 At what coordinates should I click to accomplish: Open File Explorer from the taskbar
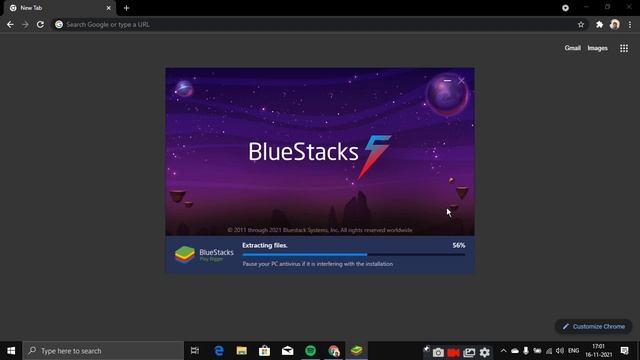point(242,351)
